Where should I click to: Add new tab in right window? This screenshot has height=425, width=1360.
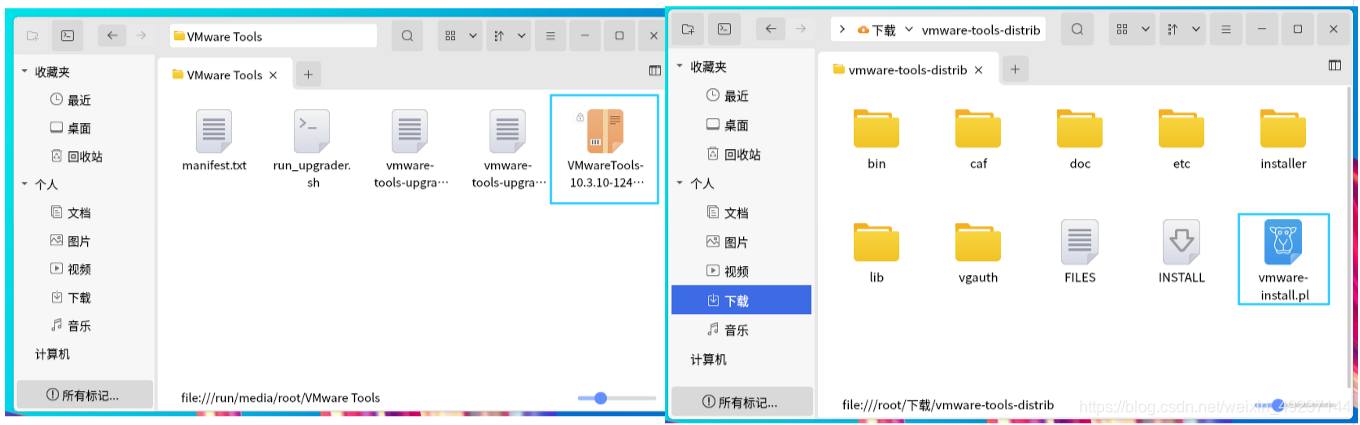1015,69
